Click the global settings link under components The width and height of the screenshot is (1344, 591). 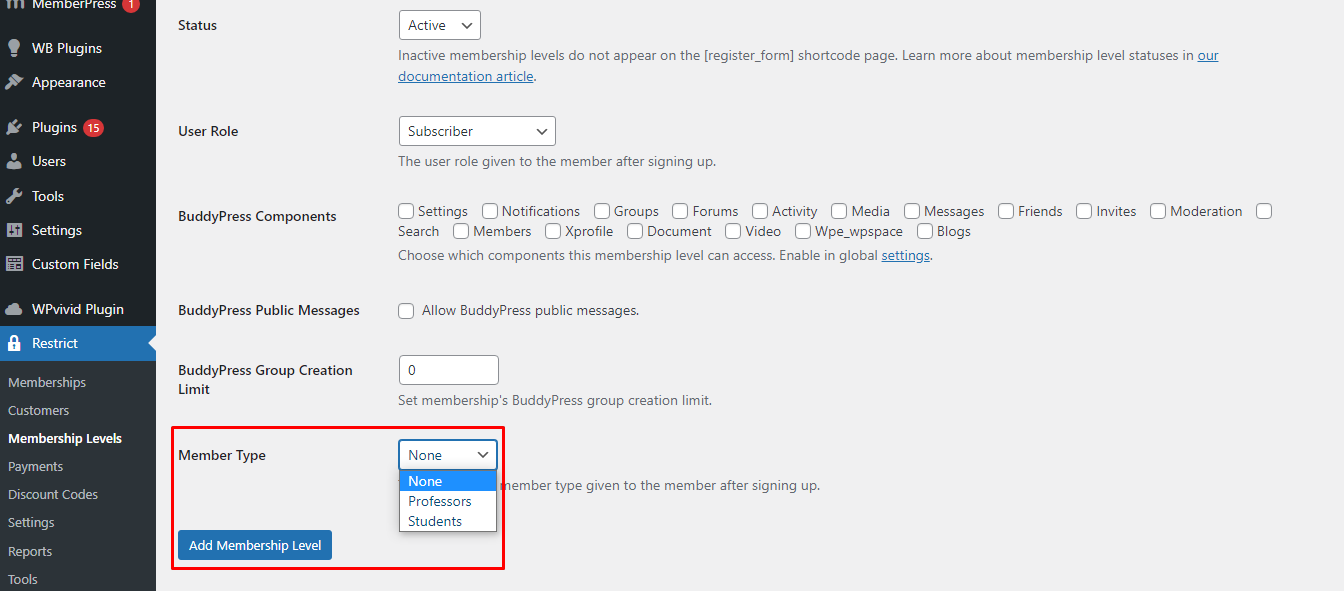[905, 255]
